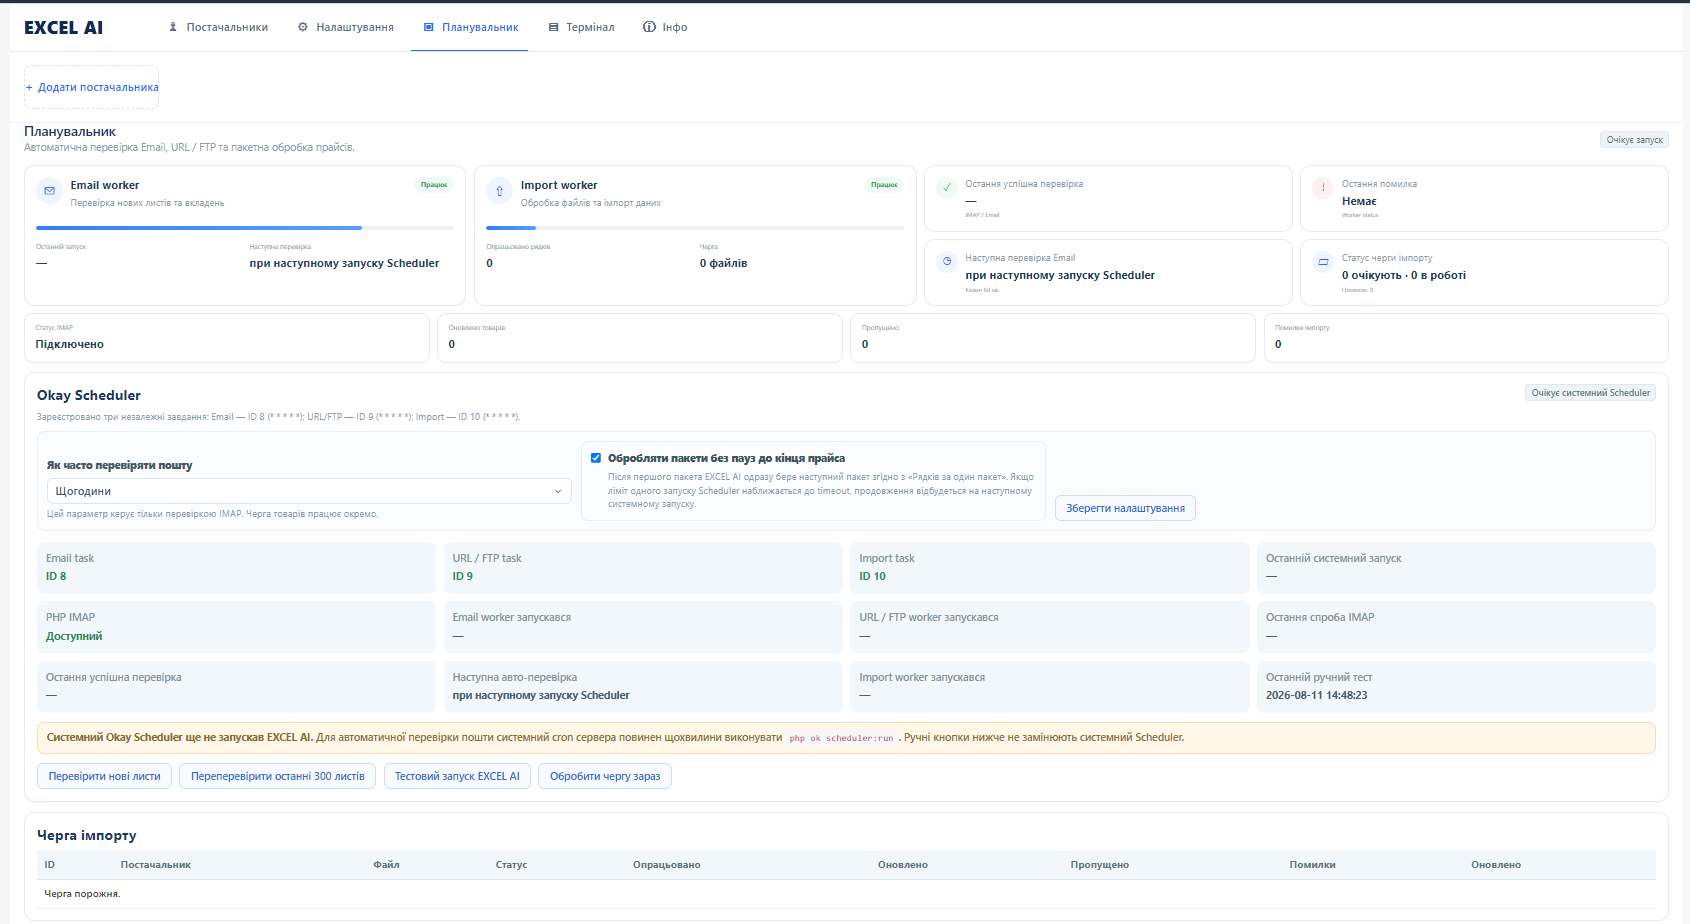This screenshot has width=1690, height=924.
Task: Click Тестовий запуск EXCEL AI button
Action: (457, 776)
